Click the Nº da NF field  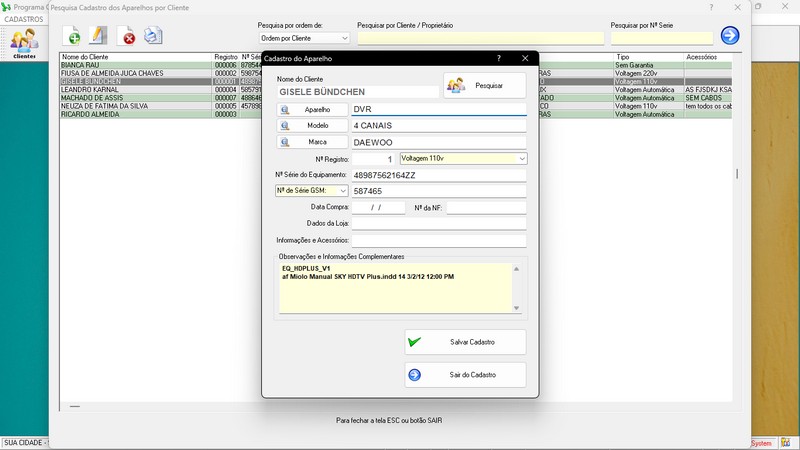click(486, 207)
